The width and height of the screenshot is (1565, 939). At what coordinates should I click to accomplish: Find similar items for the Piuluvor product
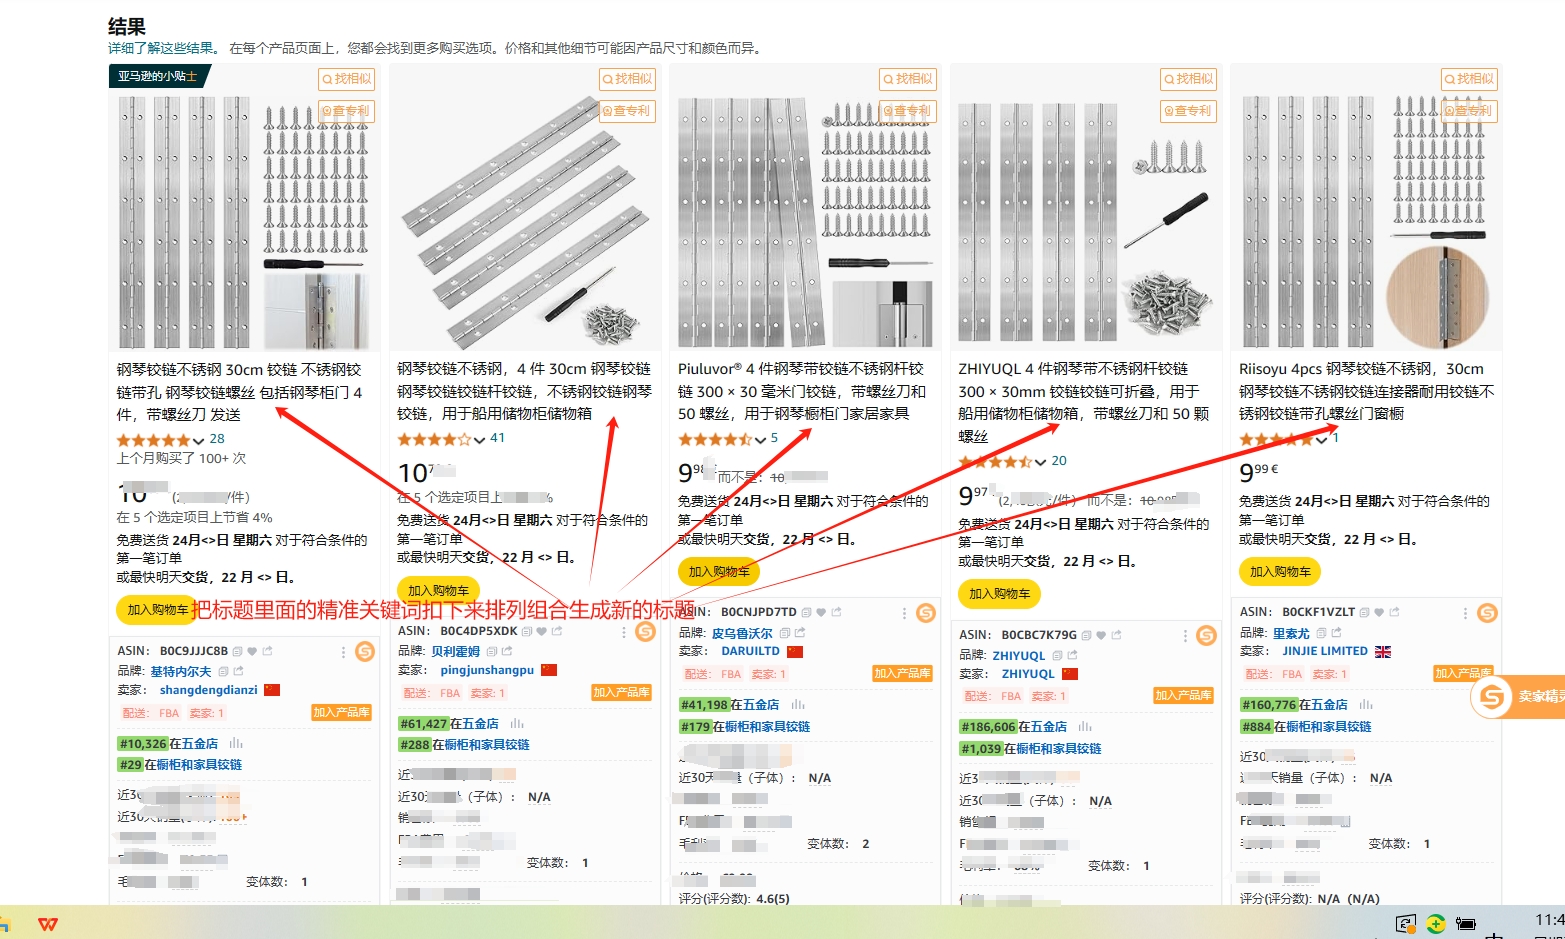(x=908, y=79)
